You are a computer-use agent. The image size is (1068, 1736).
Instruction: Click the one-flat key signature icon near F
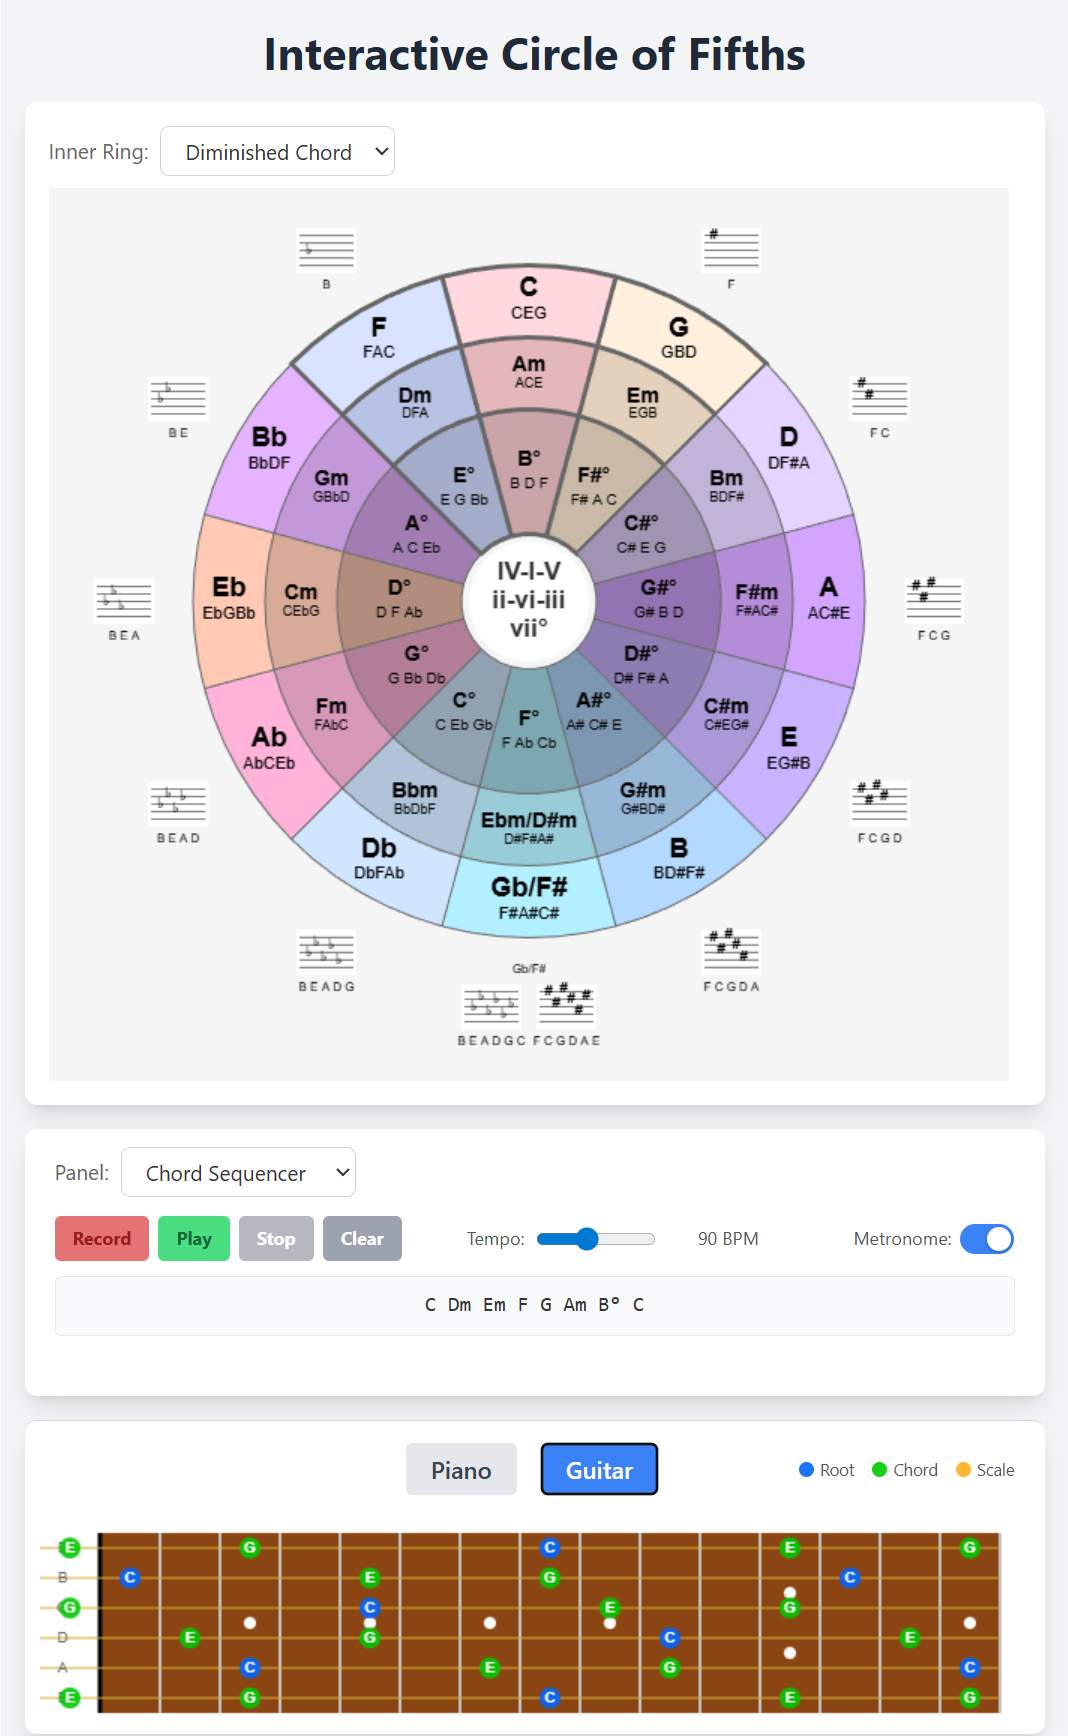tap(326, 252)
